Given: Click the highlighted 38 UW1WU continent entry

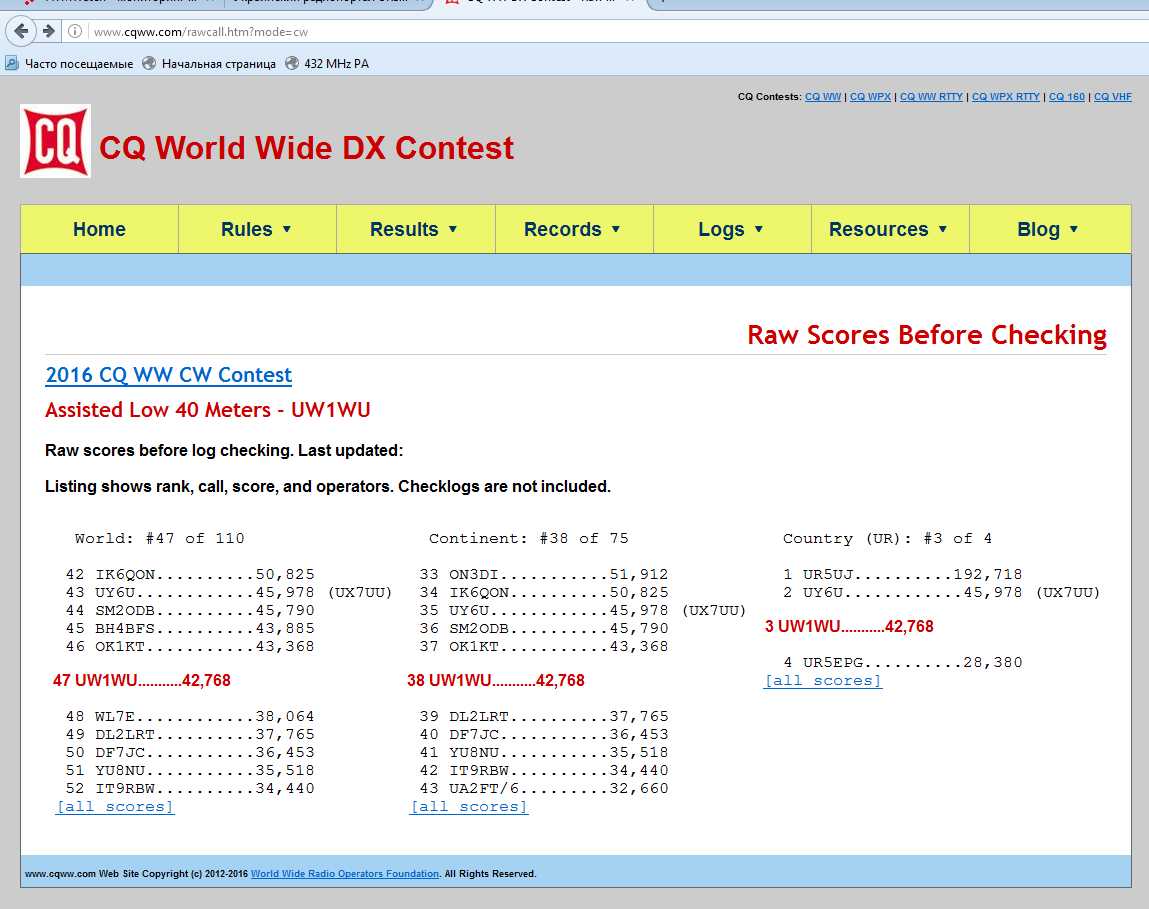Looking at the screenshot, I should pyautogui.click(x=496, y=680).
